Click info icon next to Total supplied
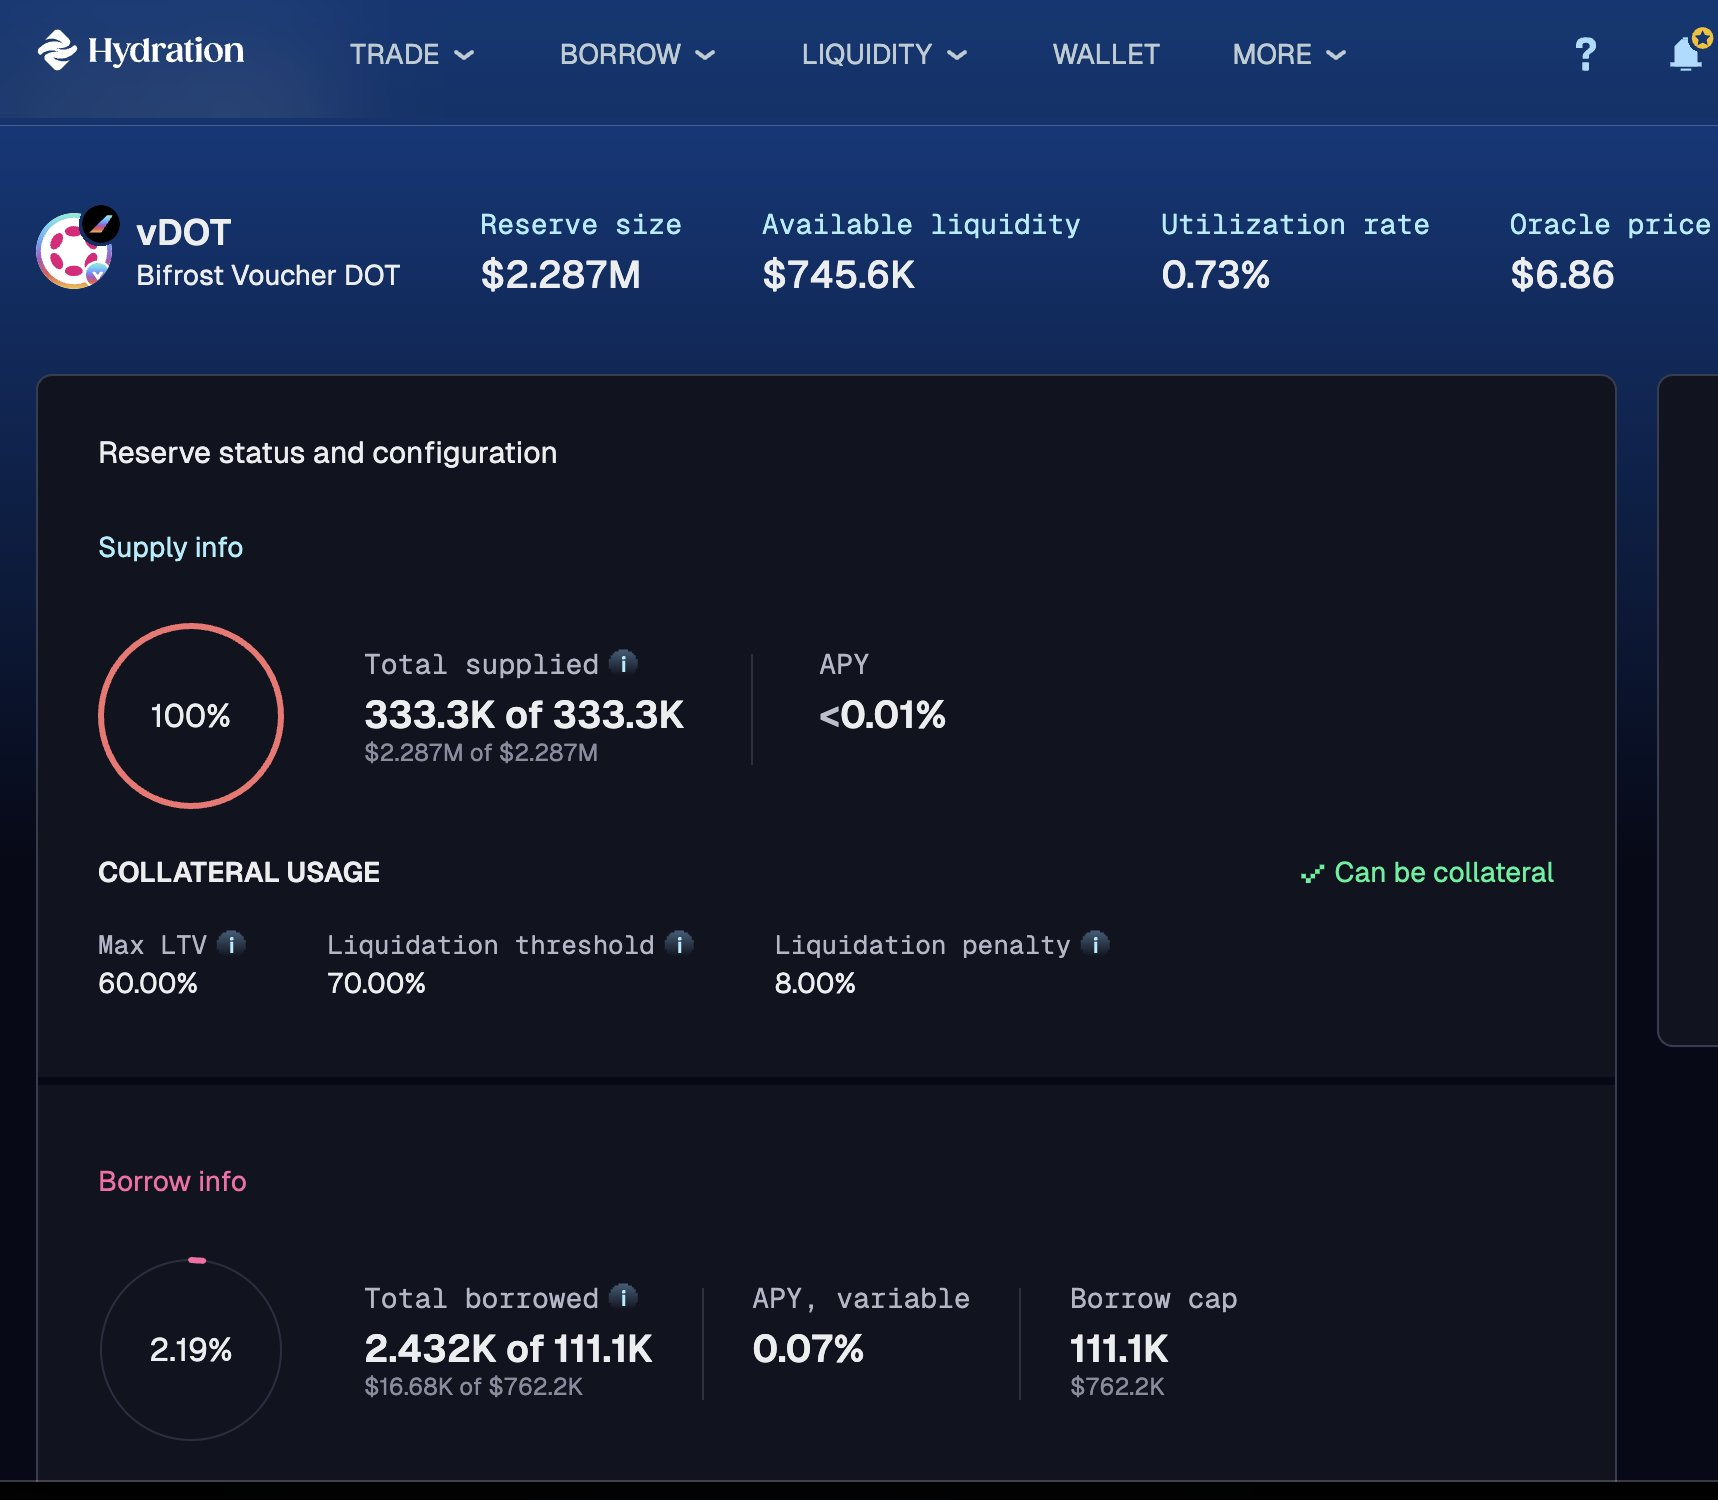The height and width of the screenshot is (1500, 1718). coord(623,663)
